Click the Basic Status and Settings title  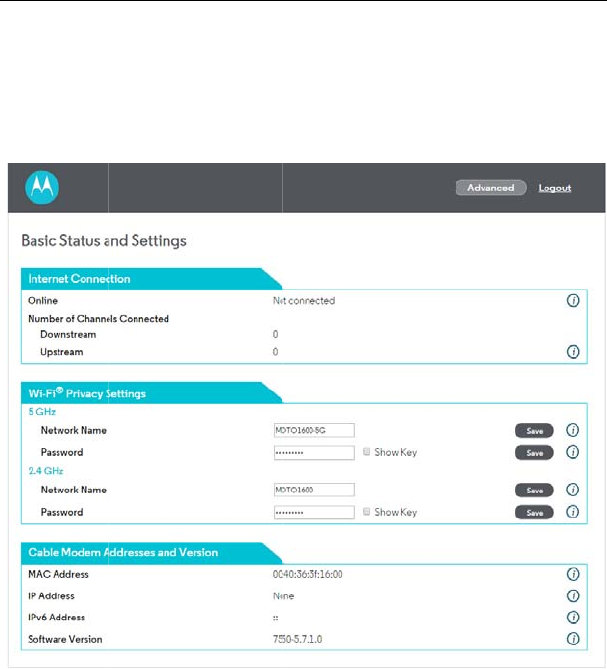(x=104, y=241)
